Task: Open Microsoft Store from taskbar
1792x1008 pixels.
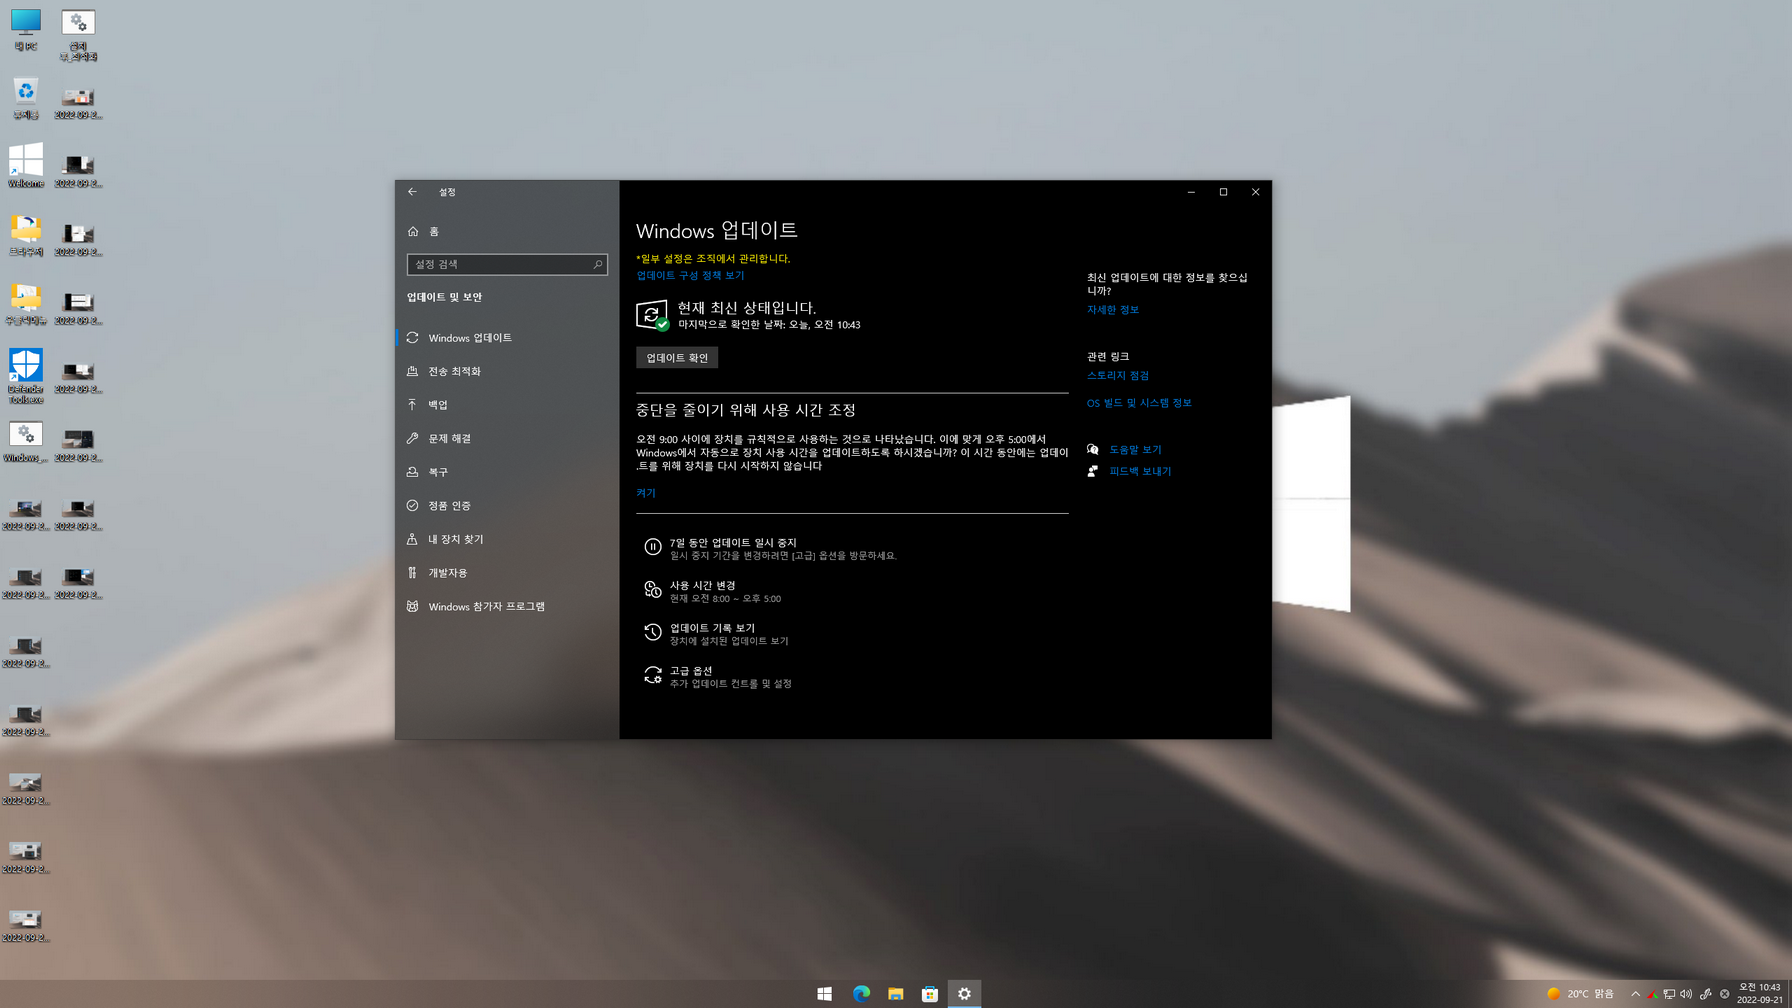Action: (930, 993)
